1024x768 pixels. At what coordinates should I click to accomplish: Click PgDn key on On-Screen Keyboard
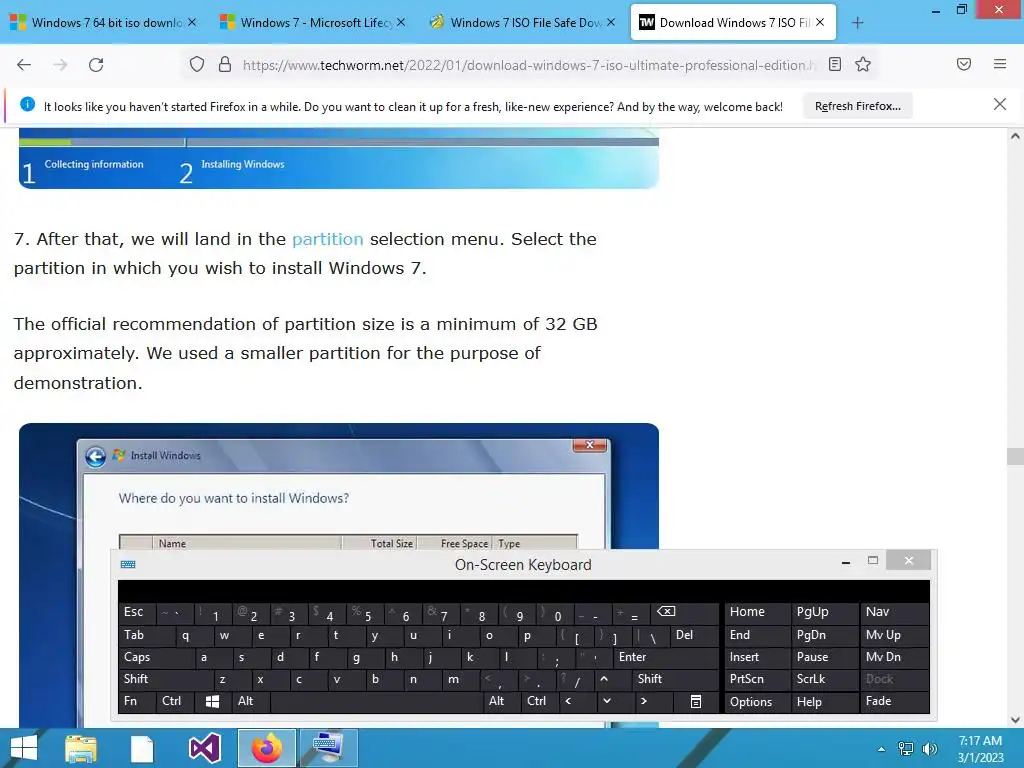(825, 635)
